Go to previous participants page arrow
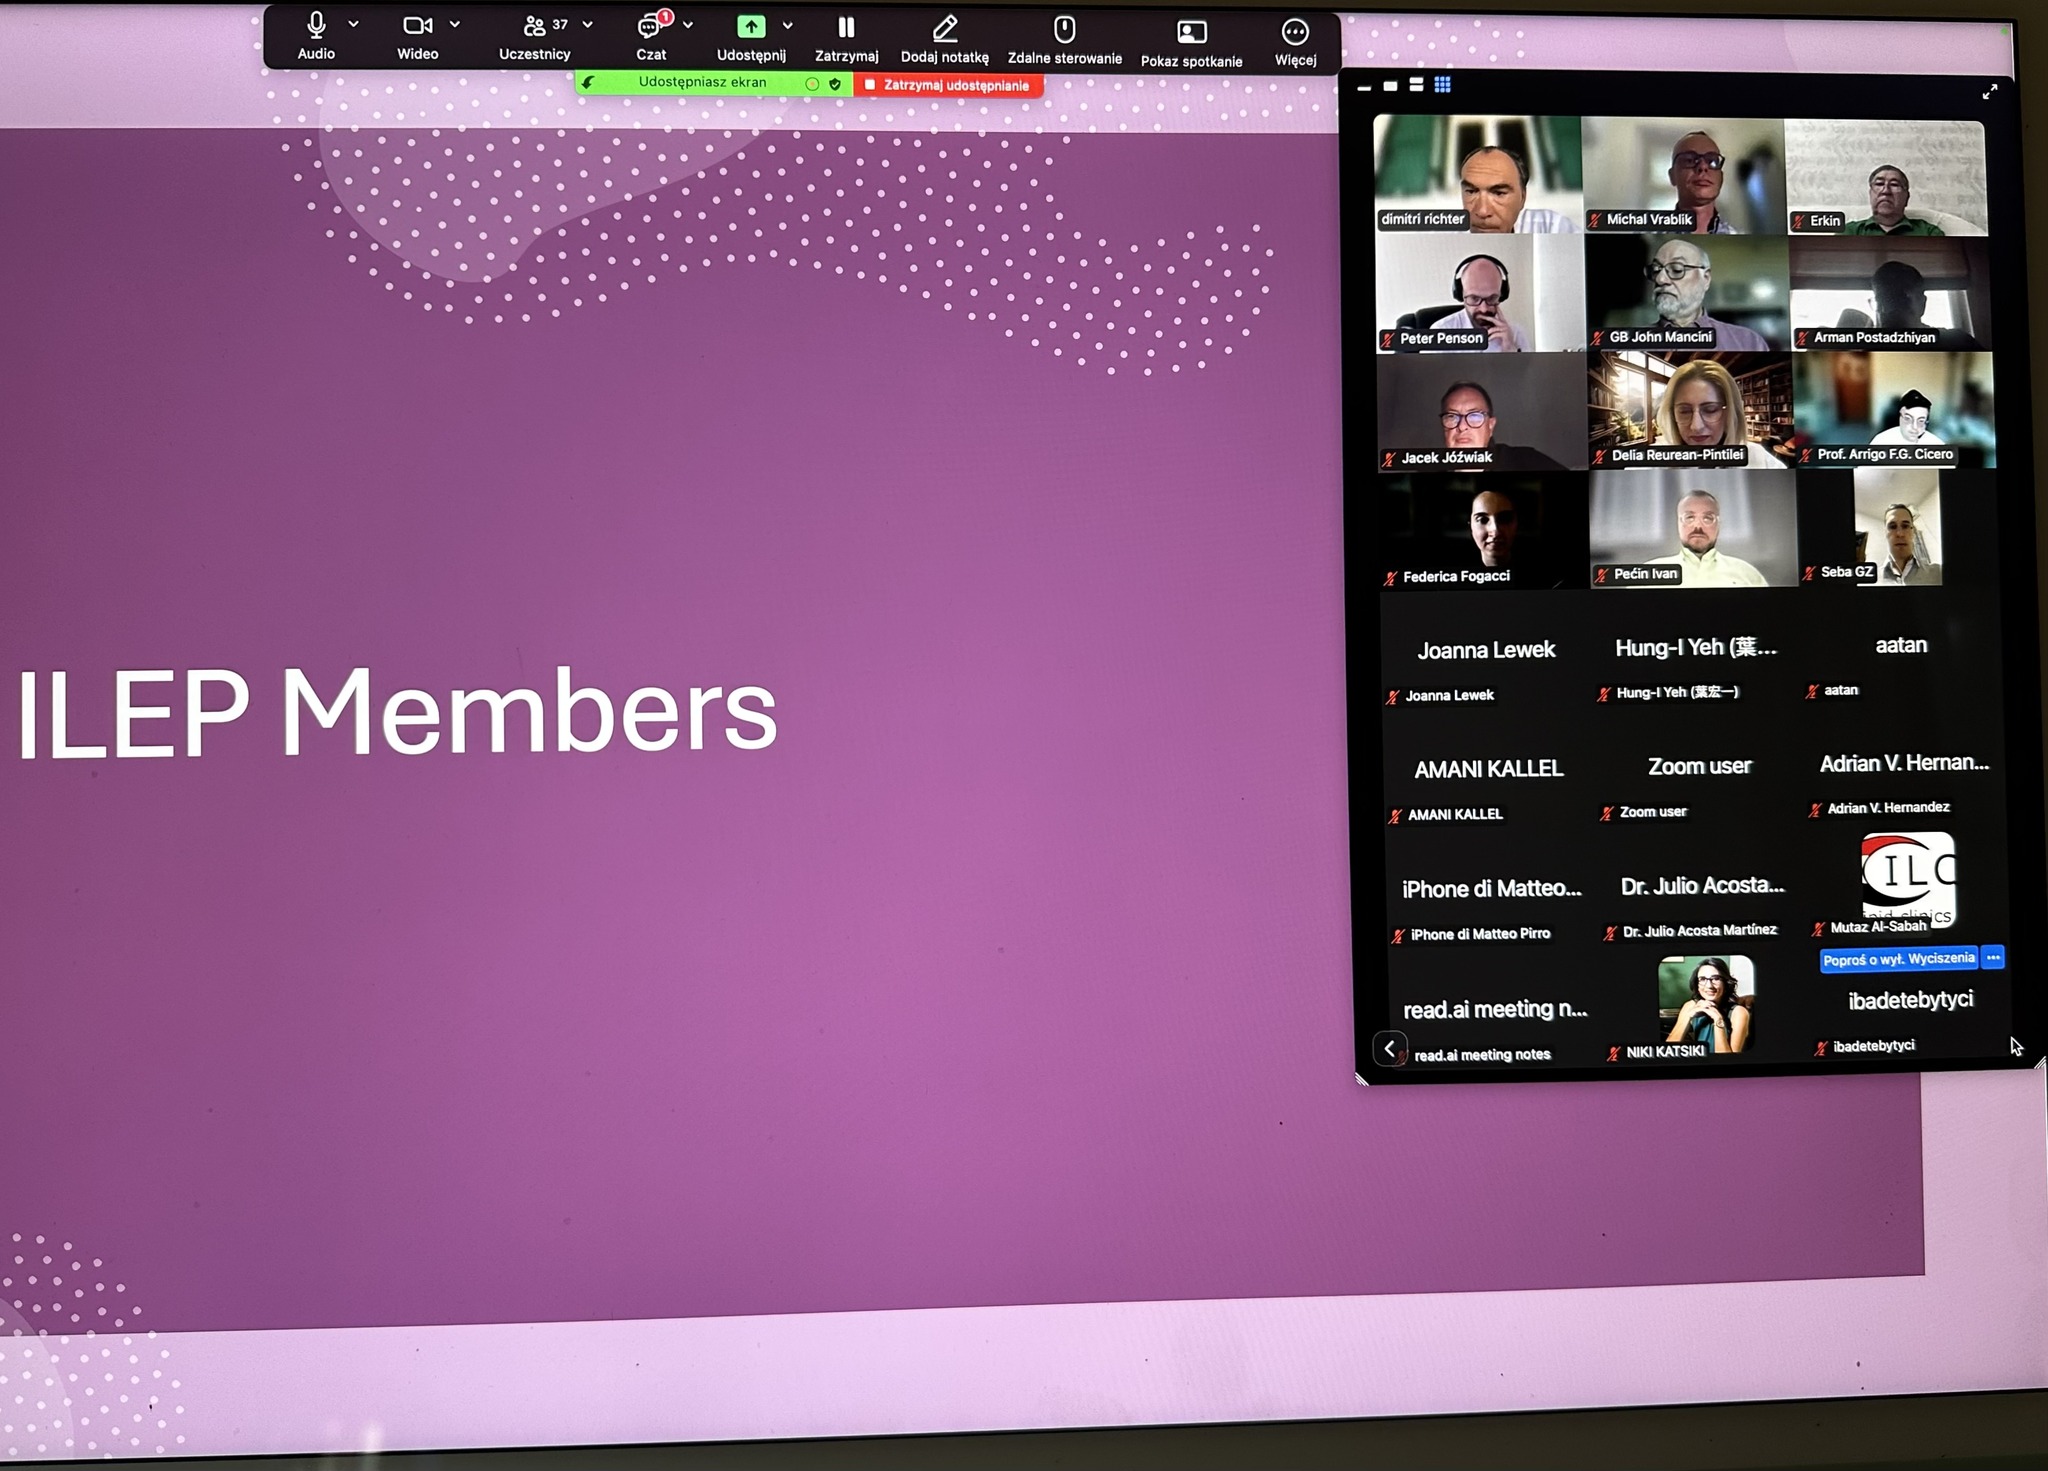This screenshot has width=2048, height=1471. click(1389, 1048)
